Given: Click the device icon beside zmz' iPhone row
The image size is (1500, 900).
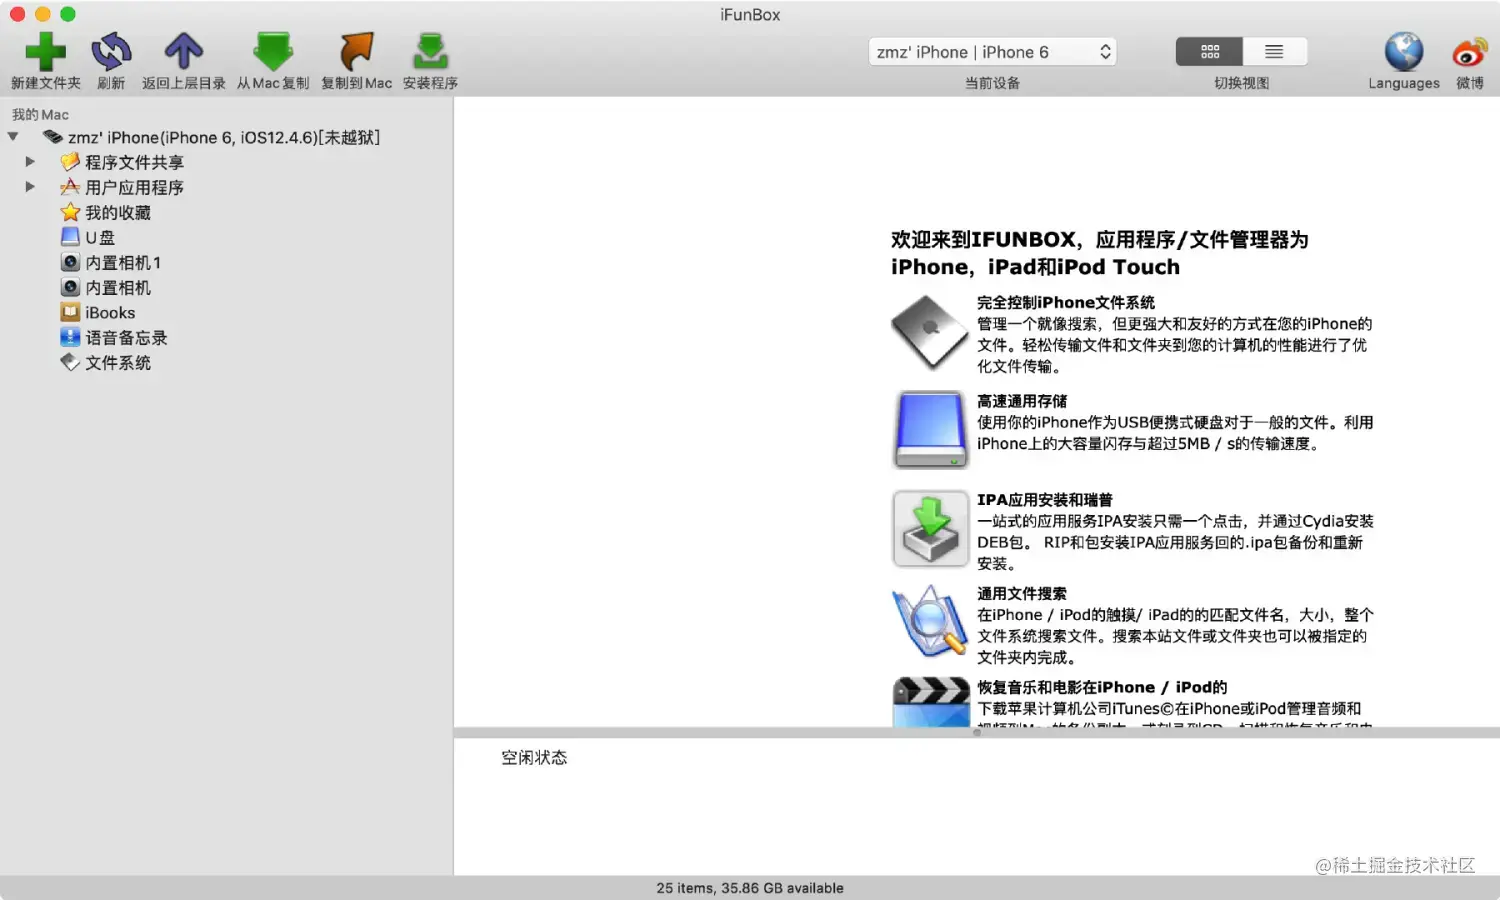Looking at the screenshot, I should pyautogui.click(x=53, y=137).
